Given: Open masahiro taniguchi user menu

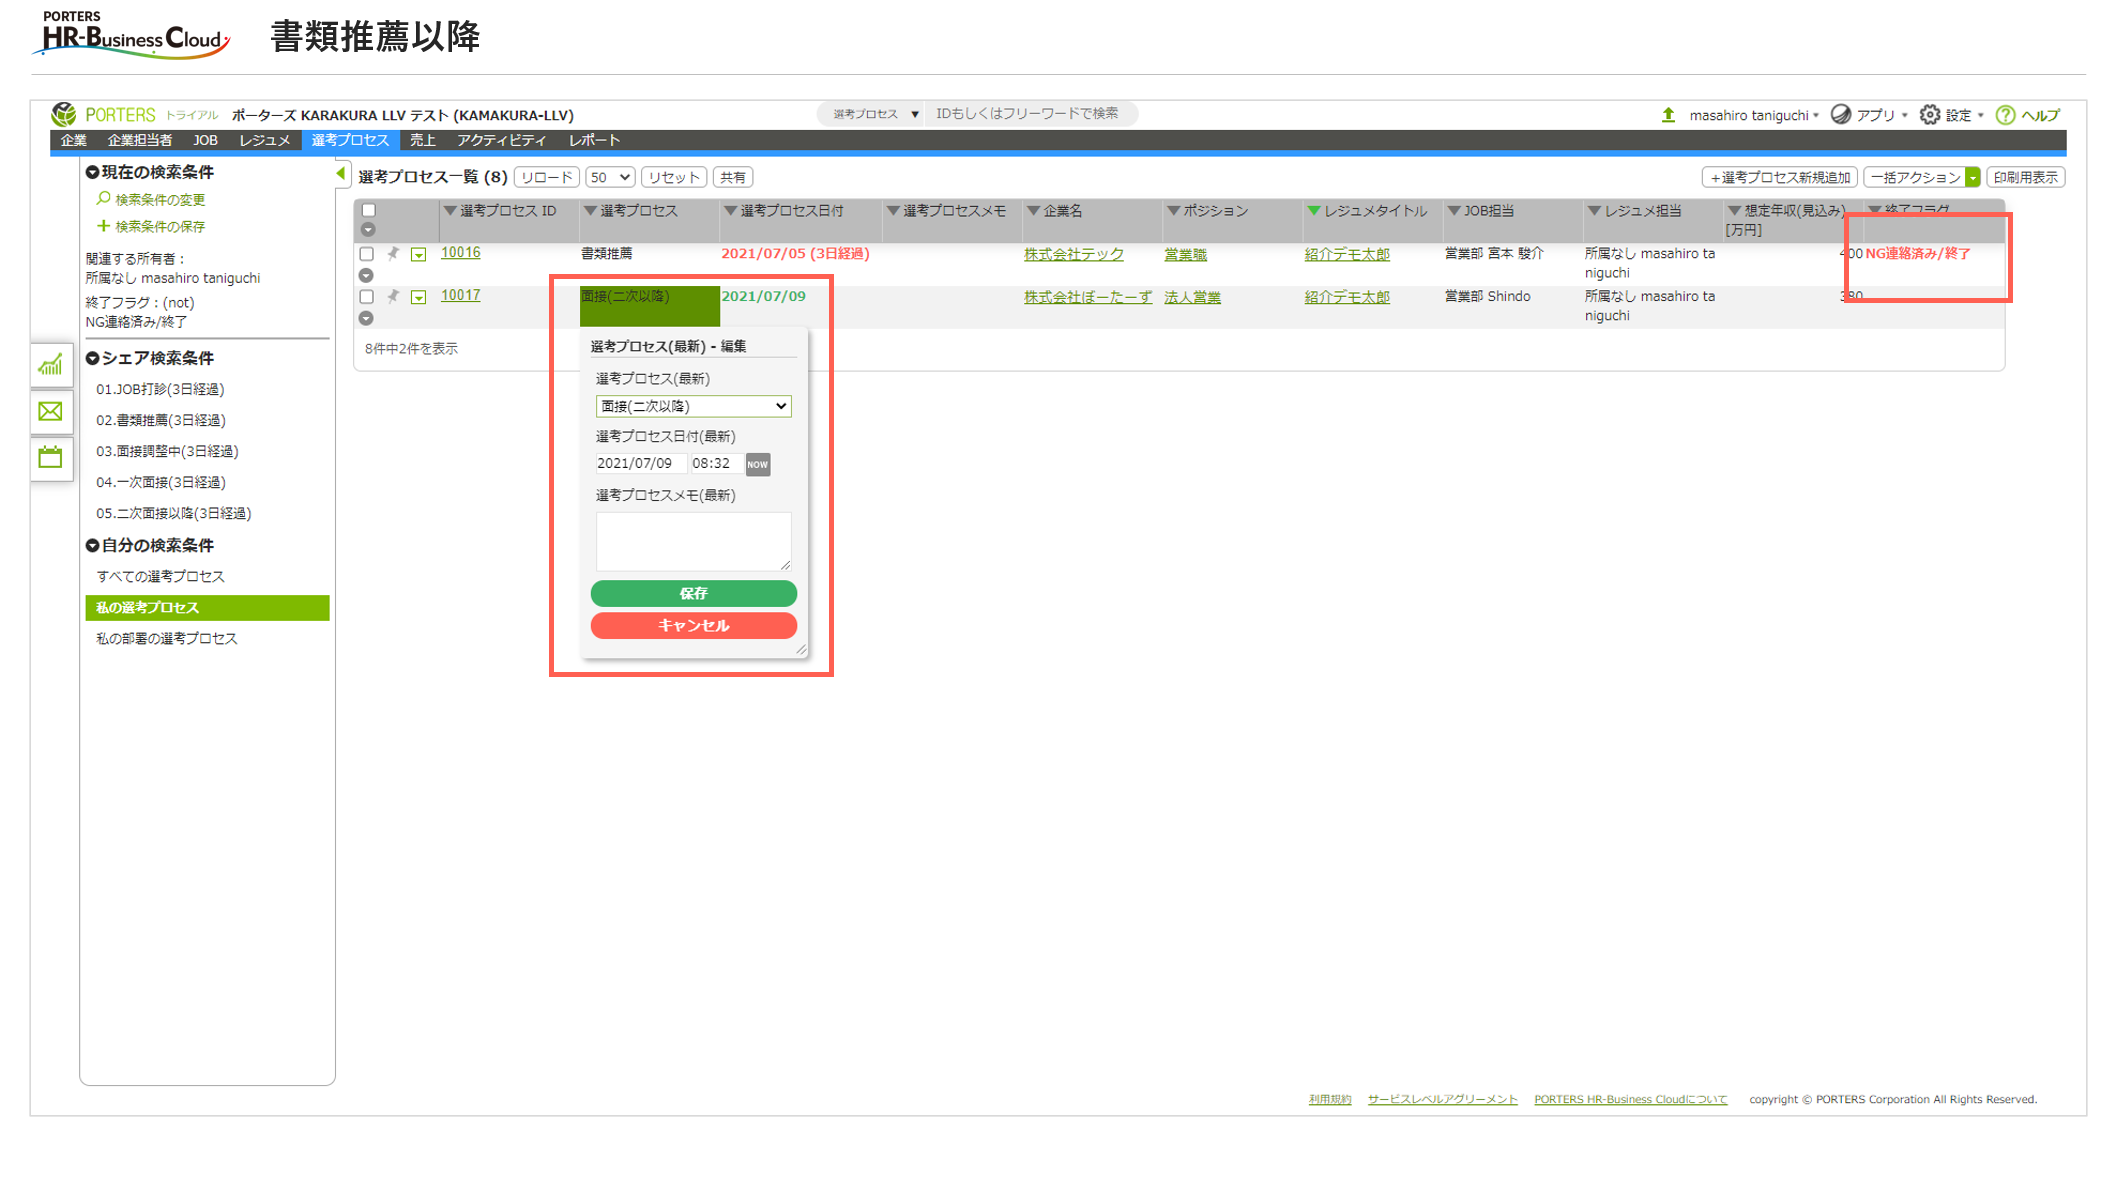Looking at the screenshot, I should tap(1753, 115).
